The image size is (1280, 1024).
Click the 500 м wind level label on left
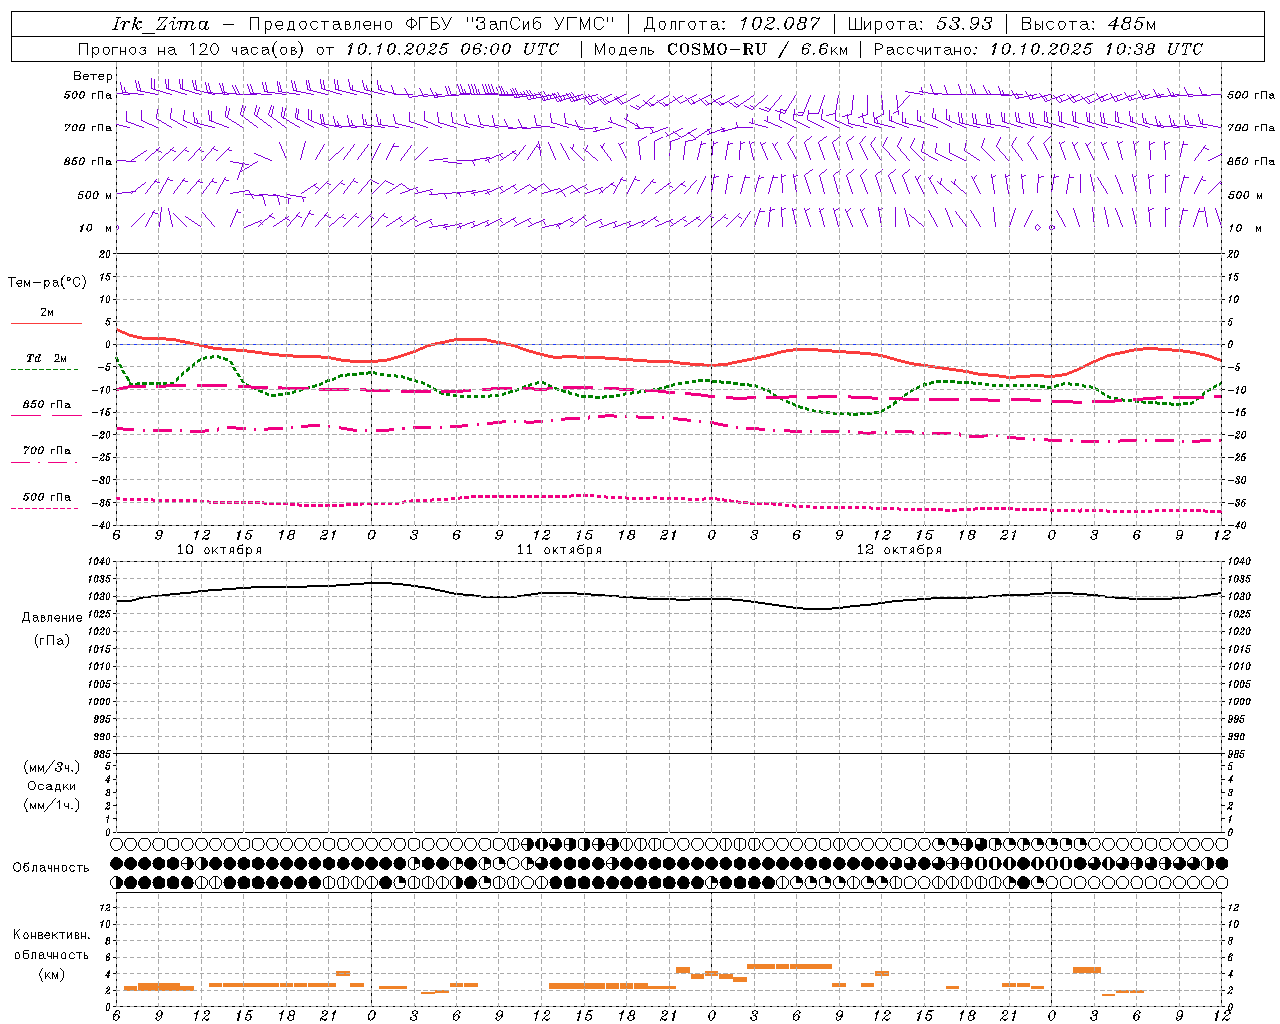(x=94, y=195)
